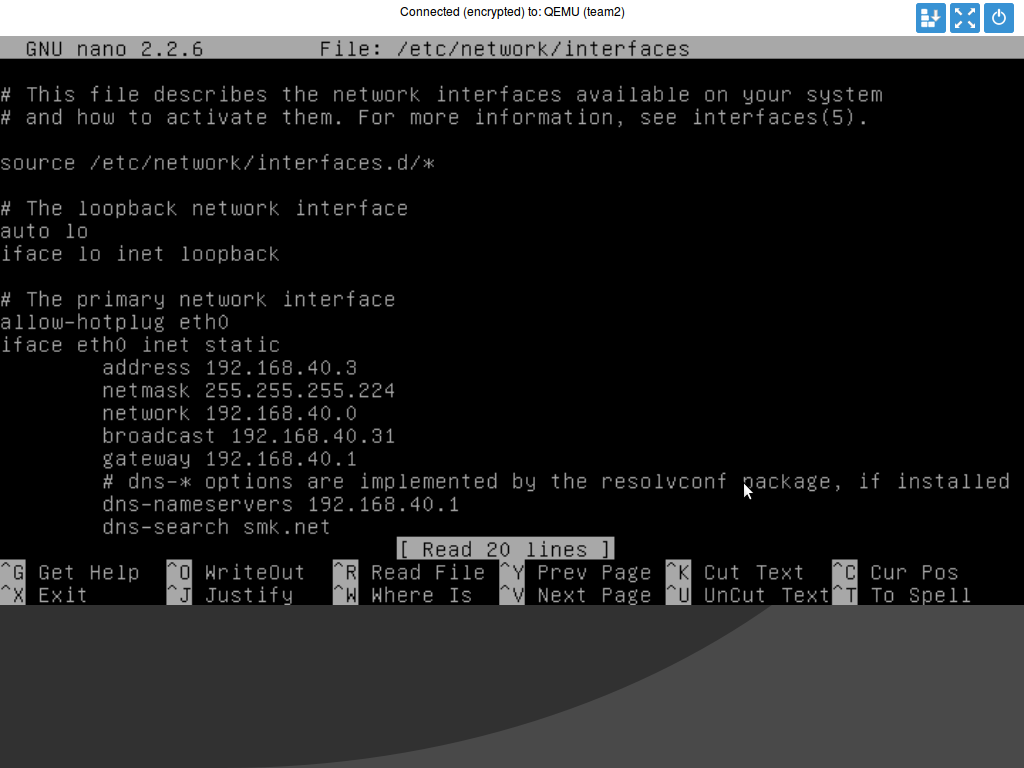Click the Cut Text shortcut label

pyautogui.click(x=754, y=572)
